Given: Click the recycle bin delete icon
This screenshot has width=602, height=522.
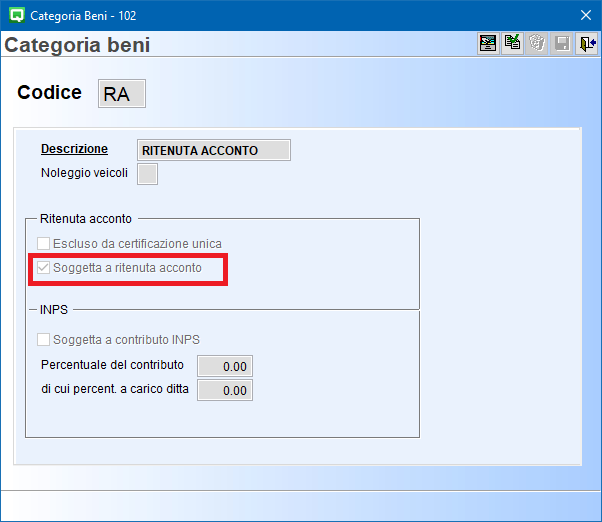Looking at the screenshot, I should pyautogui.click(x=537, y=44).
